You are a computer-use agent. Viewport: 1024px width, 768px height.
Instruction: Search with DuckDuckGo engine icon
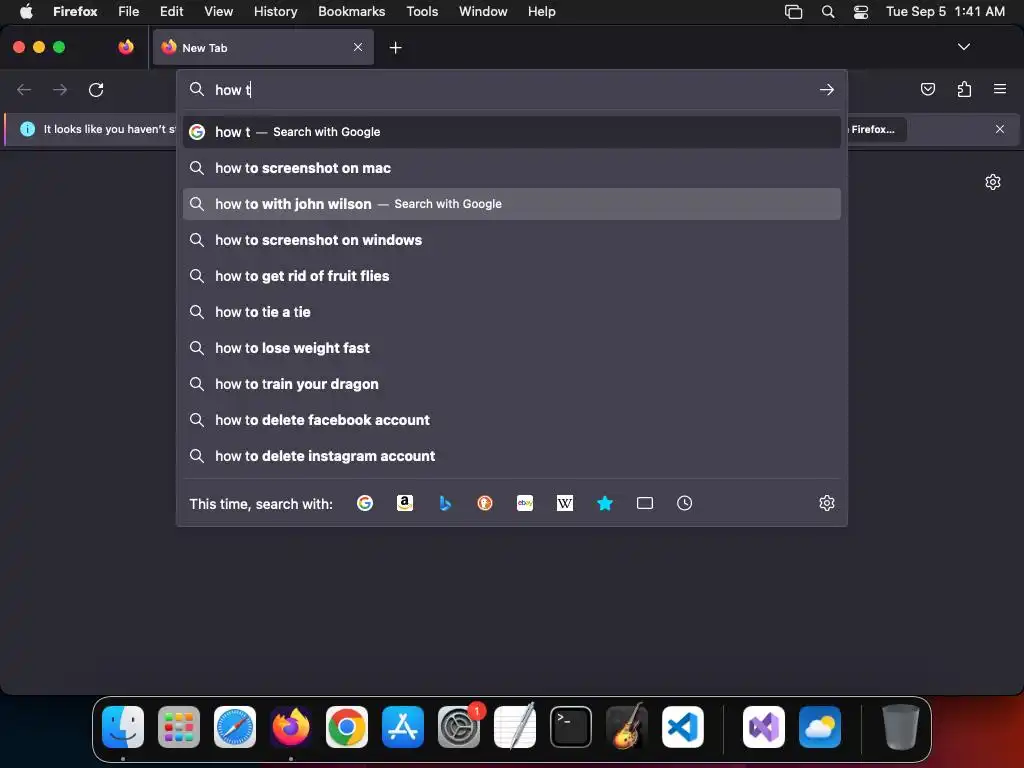coord(485,503)
